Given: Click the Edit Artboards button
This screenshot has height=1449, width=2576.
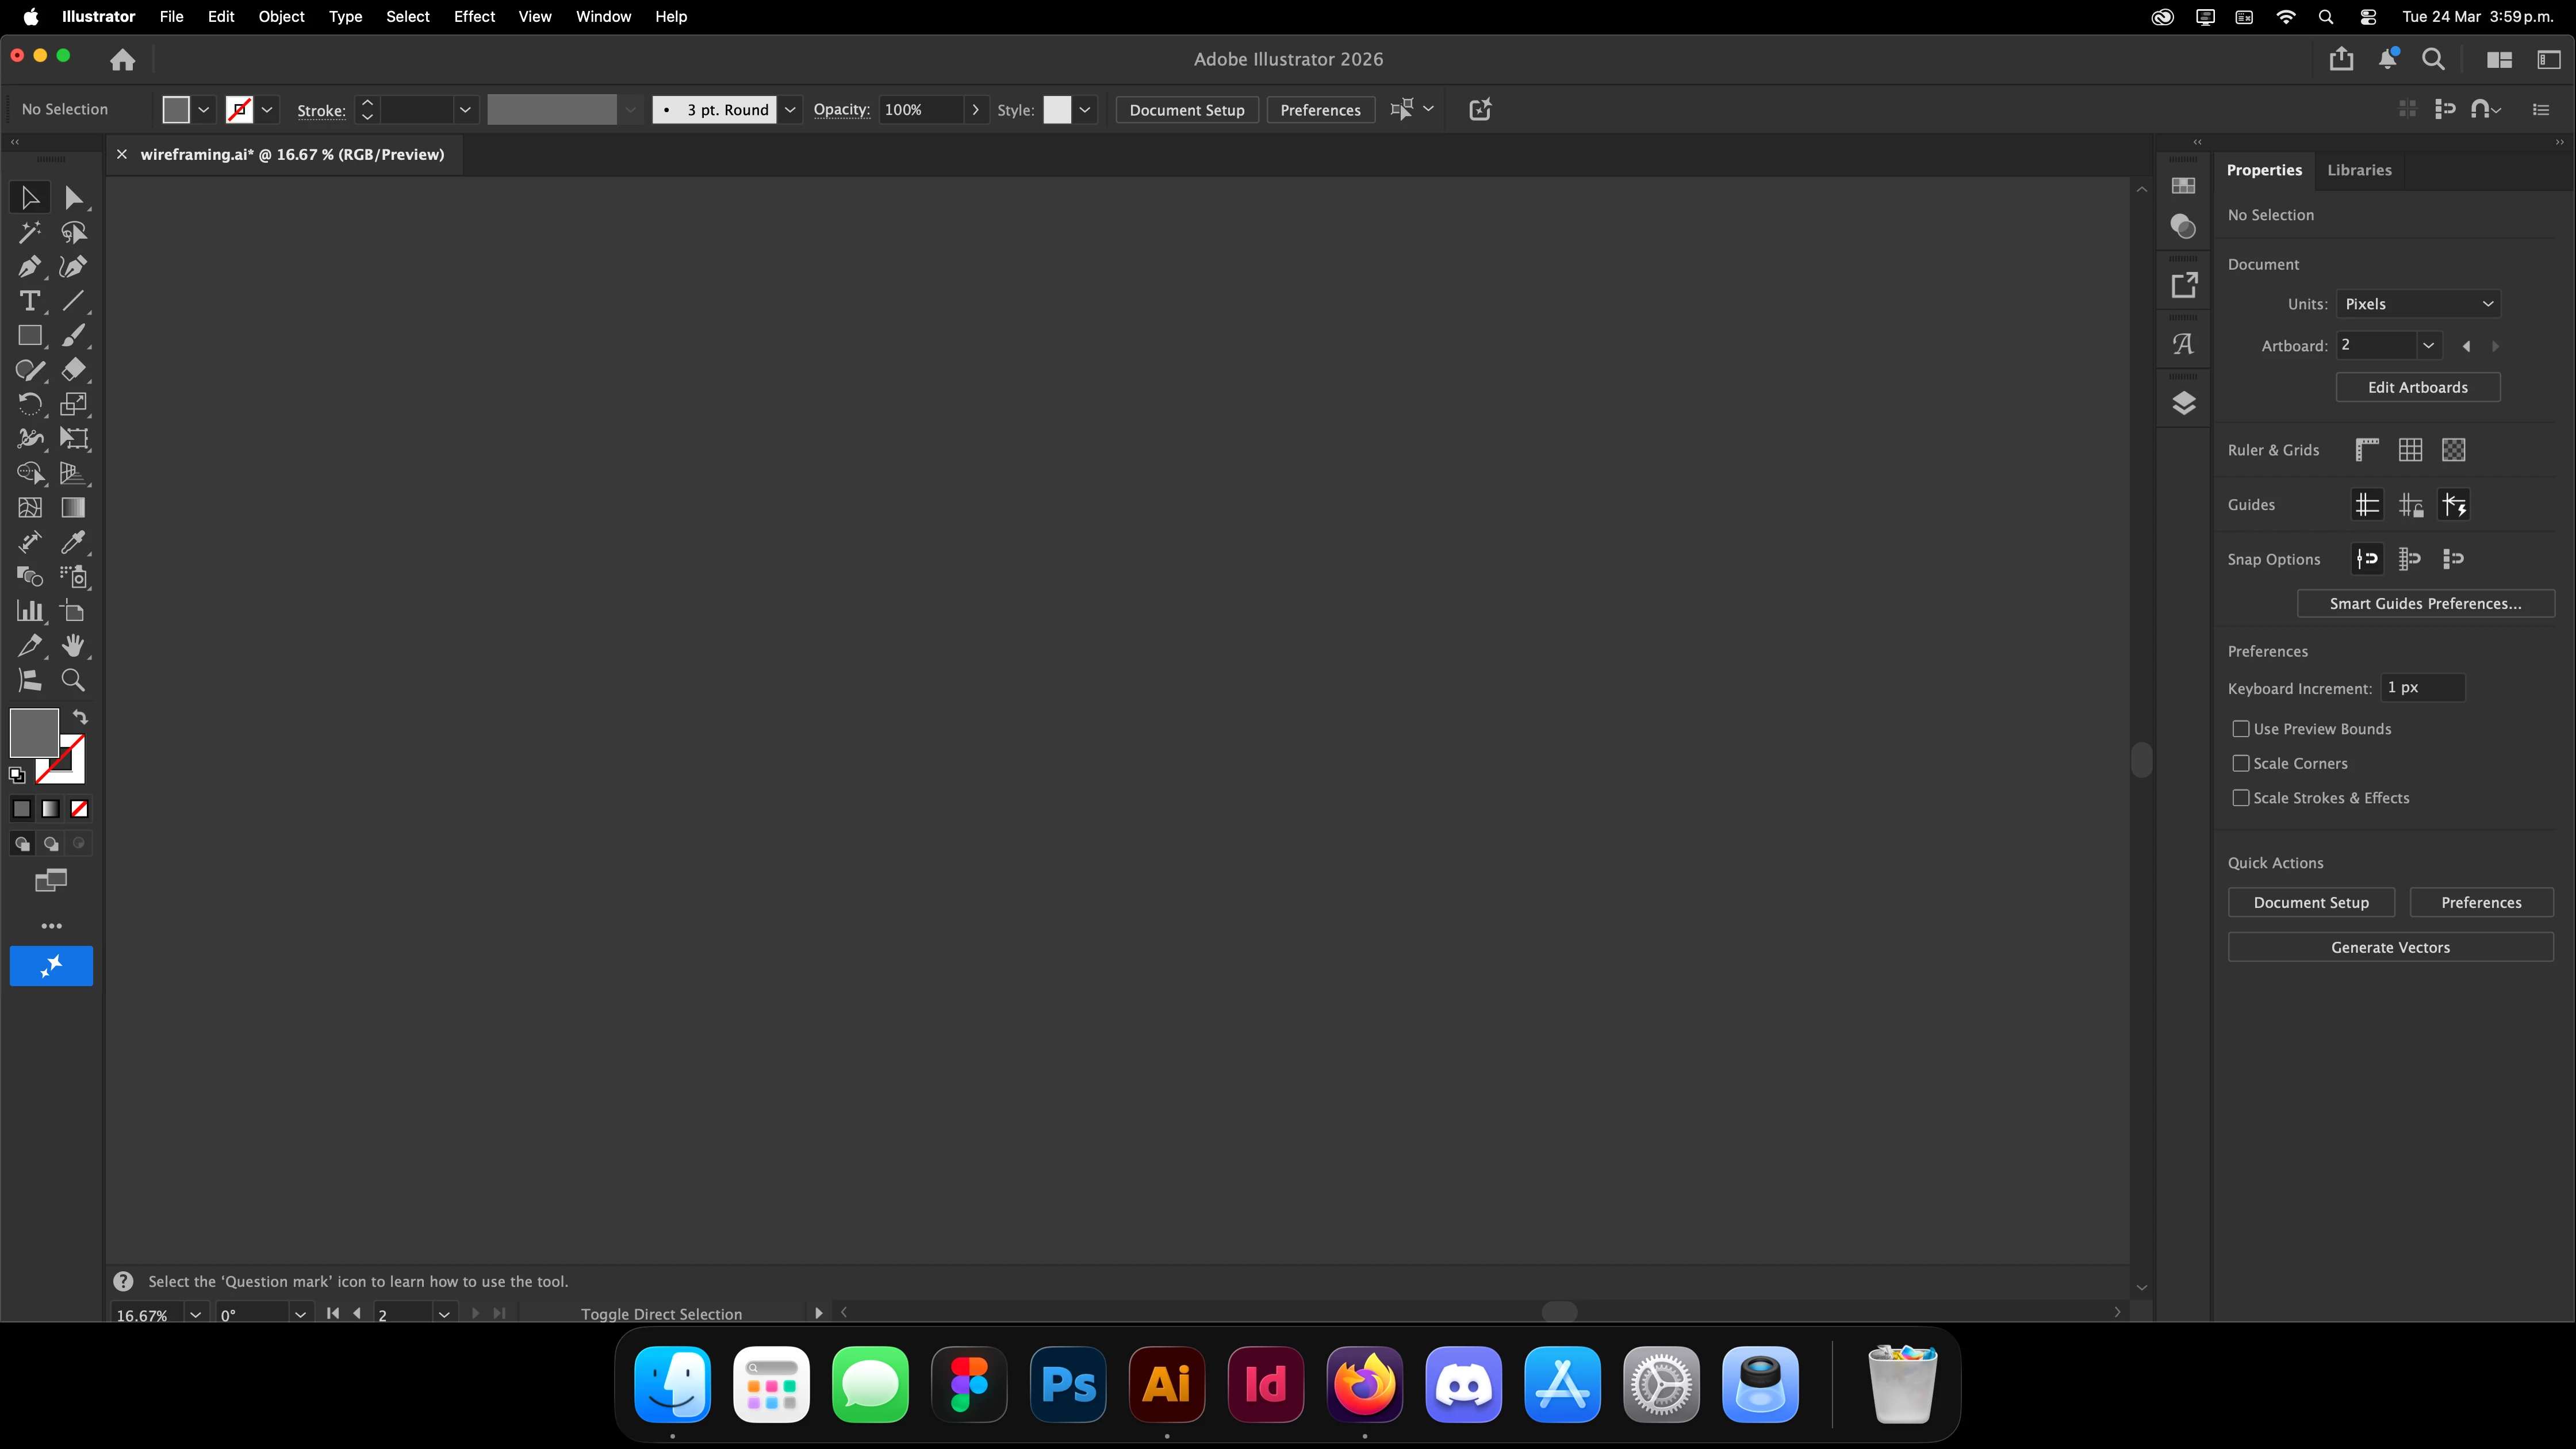Looking at the screenshot, I should coord(2417,387).
